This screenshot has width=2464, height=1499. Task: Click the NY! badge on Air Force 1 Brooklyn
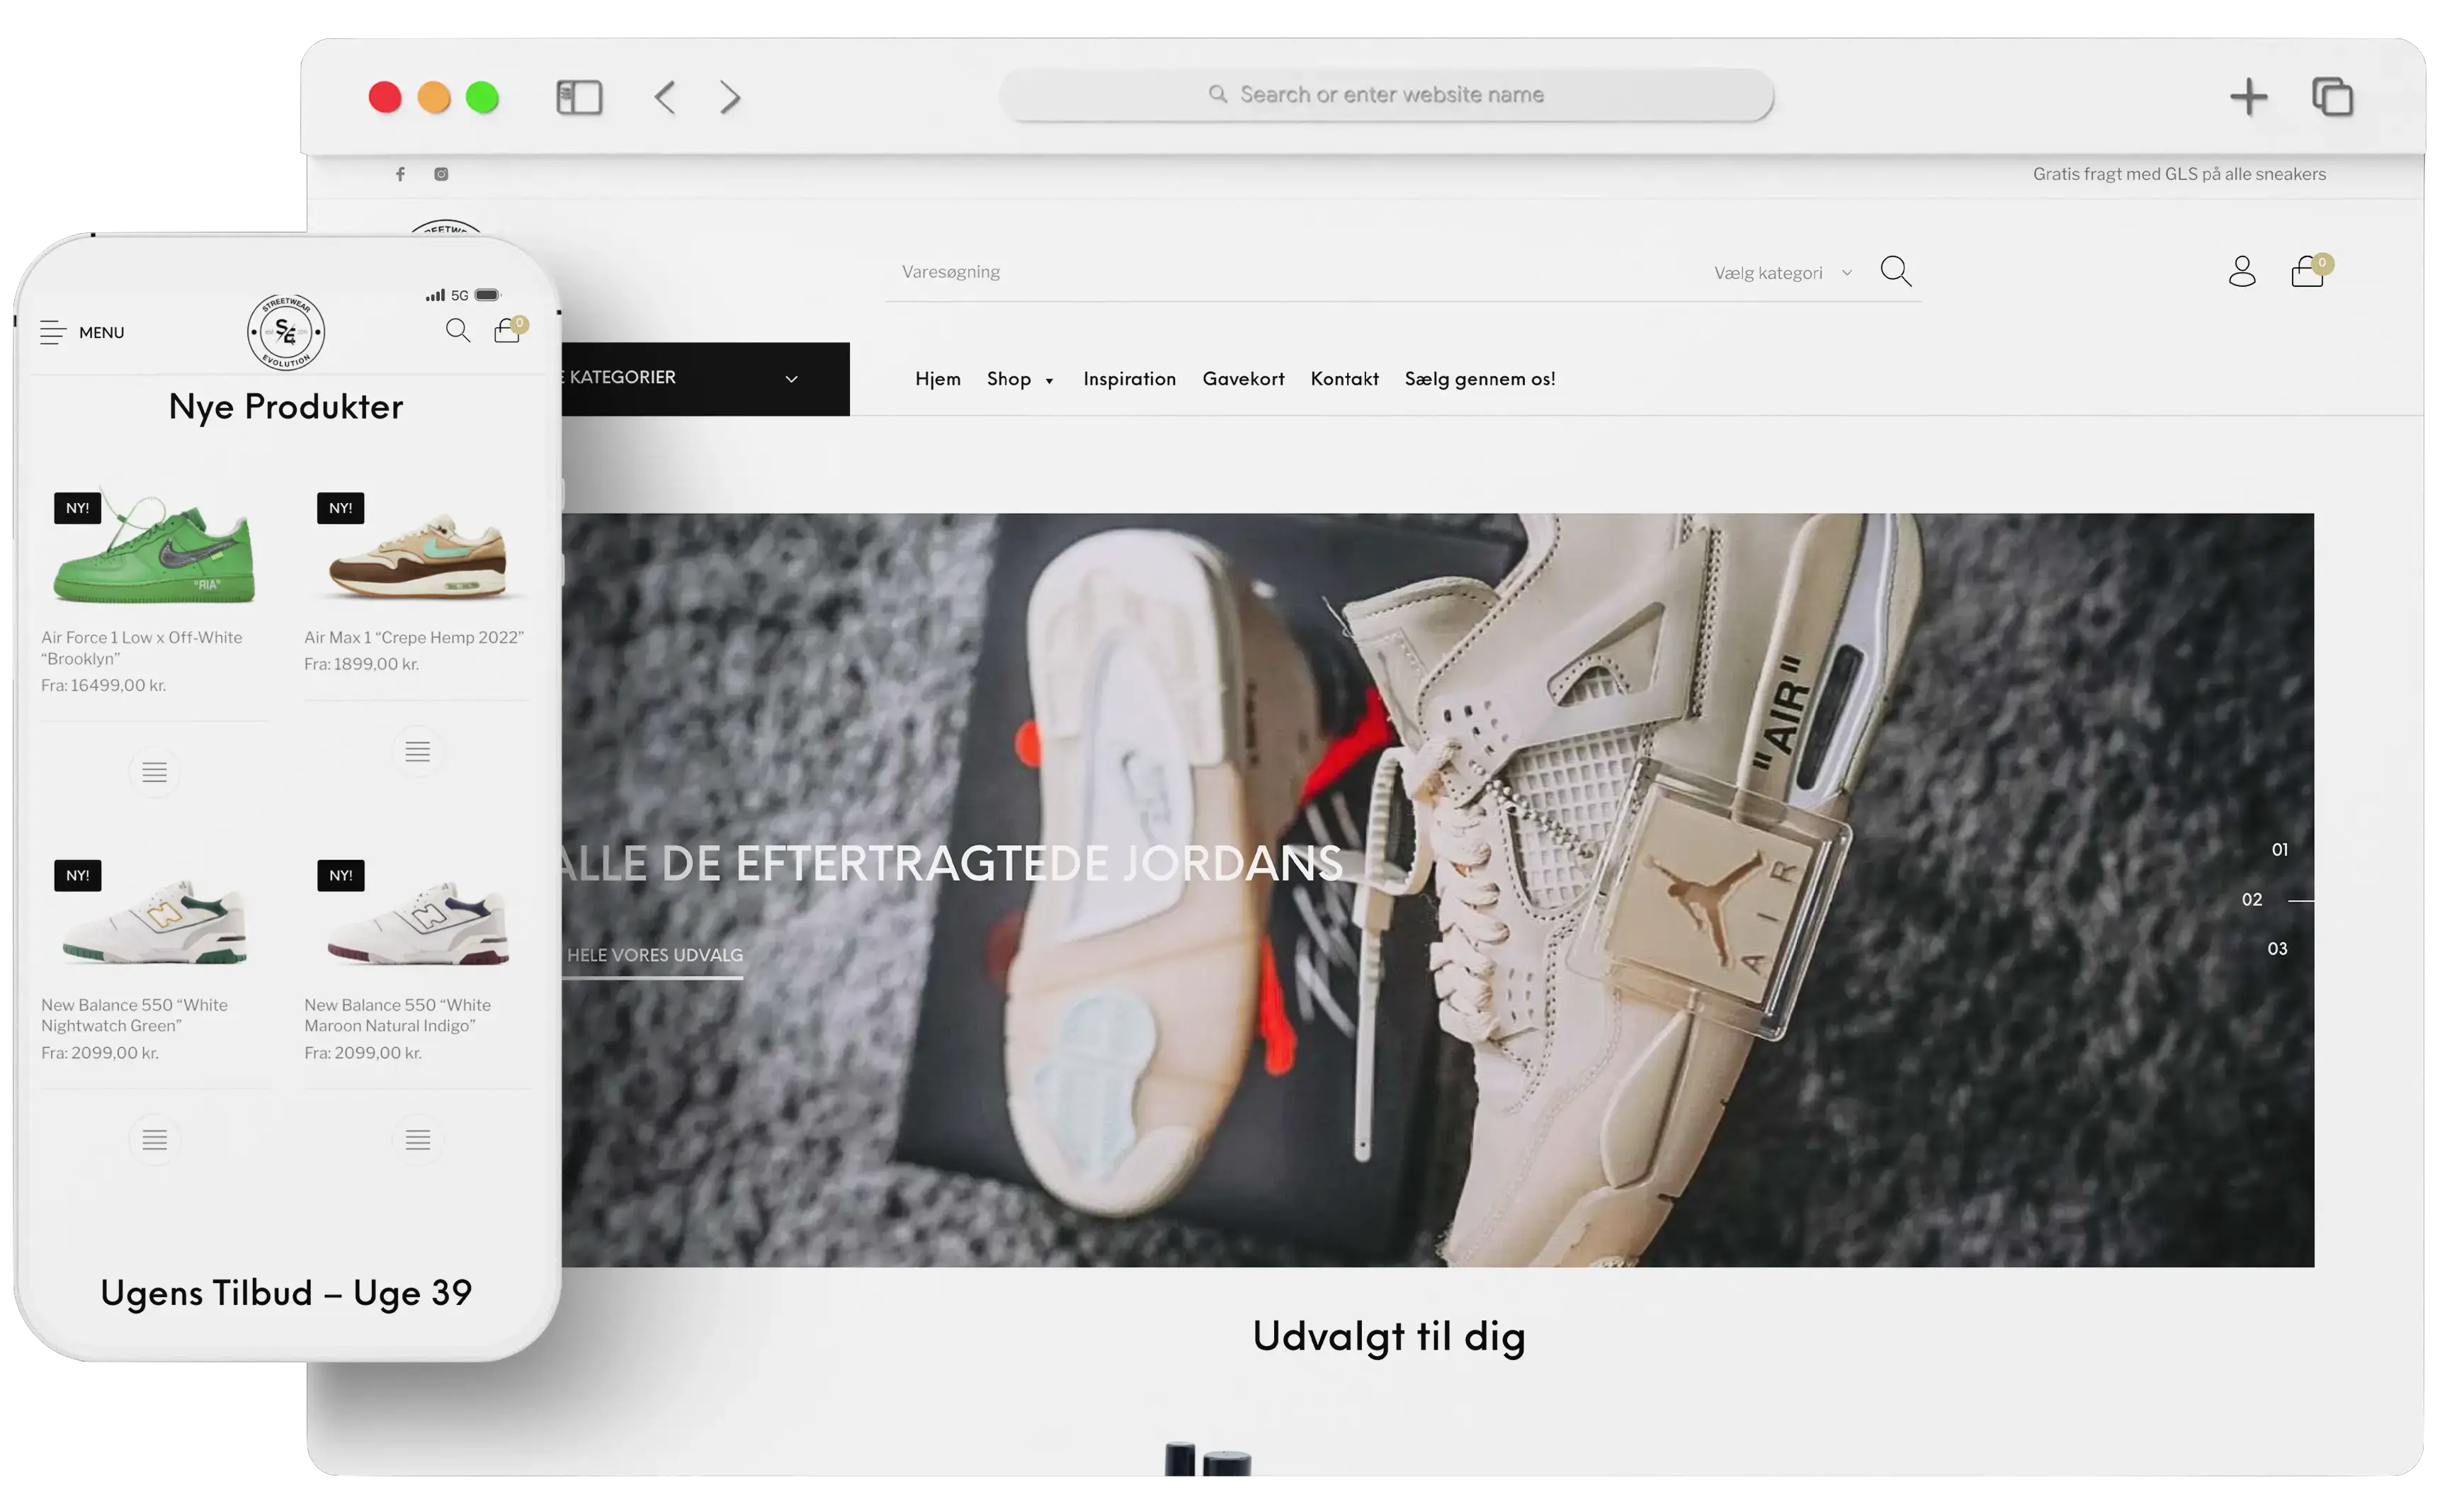77,509
